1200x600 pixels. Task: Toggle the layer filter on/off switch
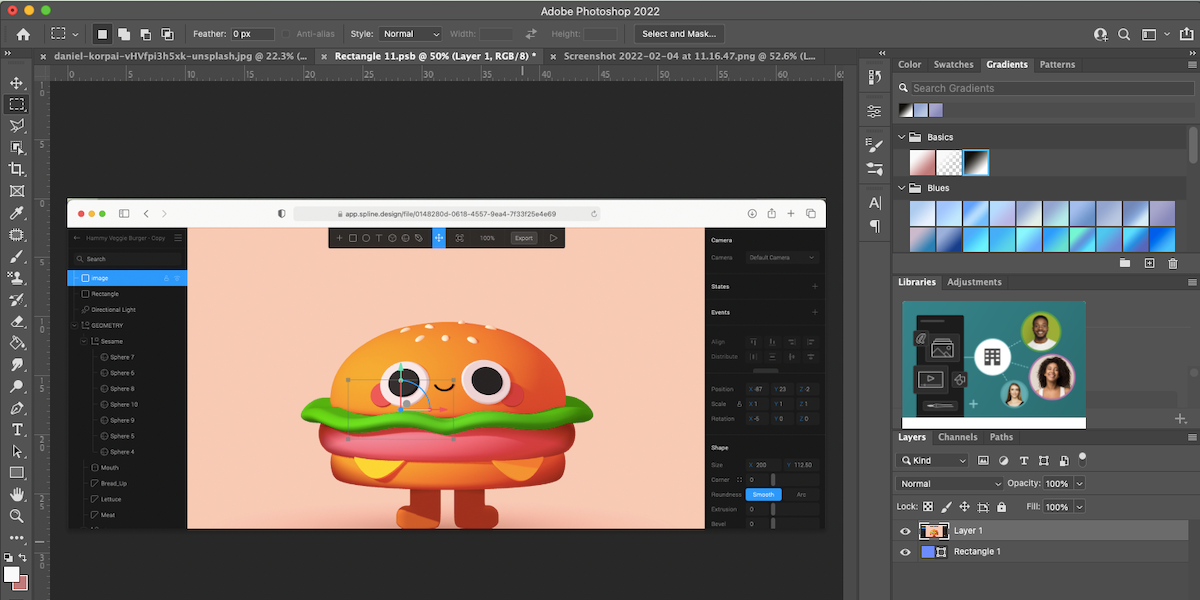(1082, 458)
